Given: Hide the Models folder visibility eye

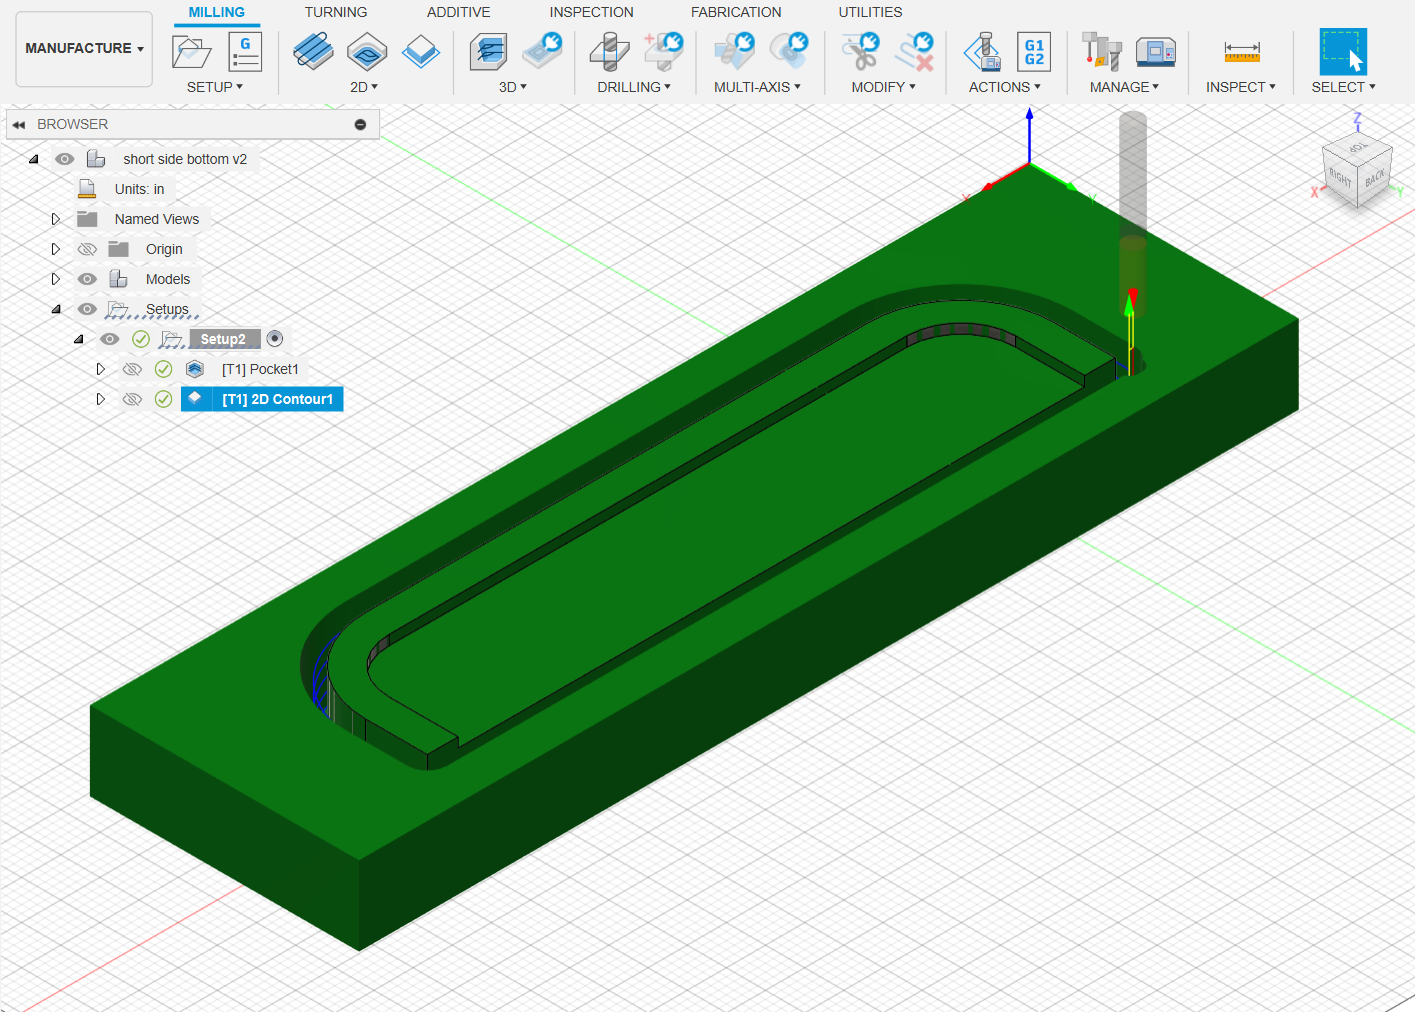Looking at the screenshot, I should point(88,279).
